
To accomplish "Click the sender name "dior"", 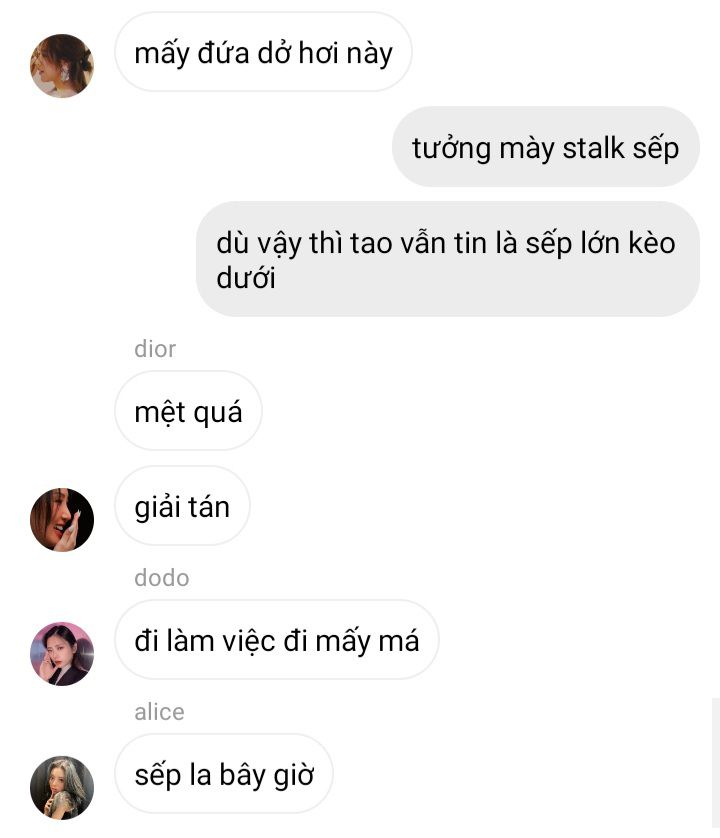I will point(155,349).
